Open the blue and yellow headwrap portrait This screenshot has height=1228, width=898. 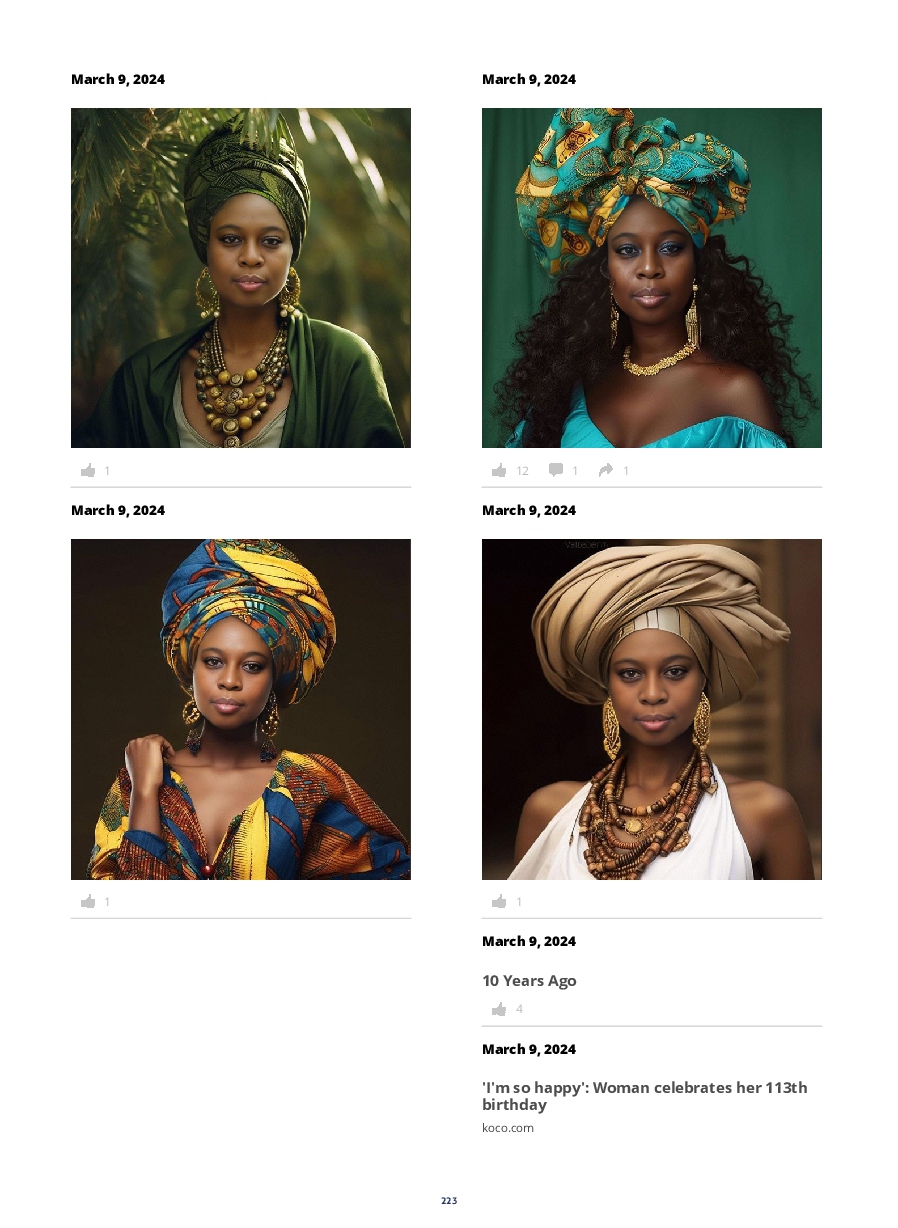coord(241,709)
